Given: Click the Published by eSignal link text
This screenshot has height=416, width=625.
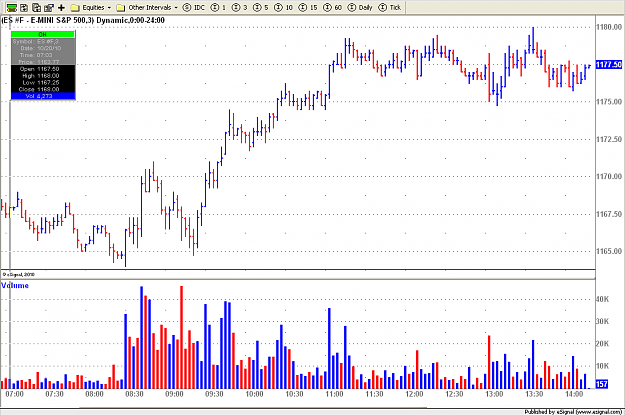Looking at the screenshot, I should click(573, 412).
